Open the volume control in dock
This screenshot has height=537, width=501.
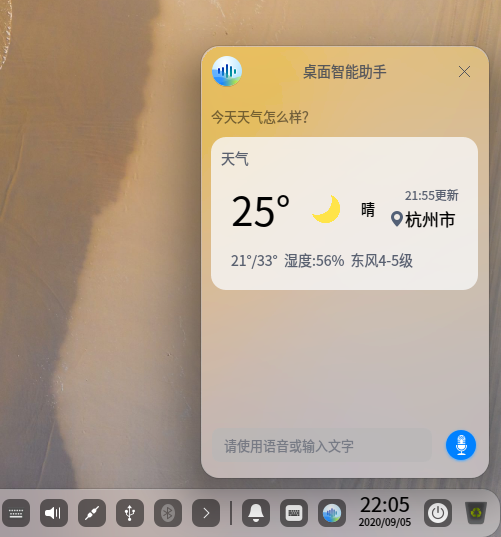tap(54, 513)
